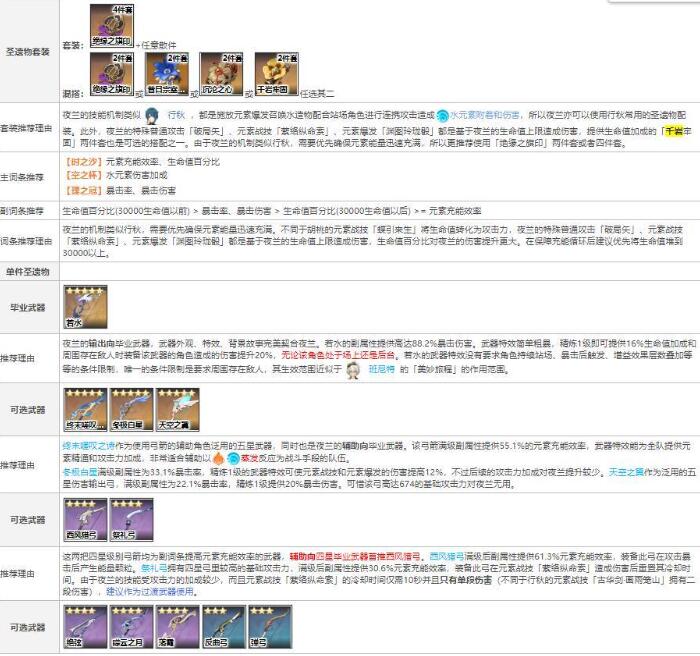Screen dimensions: 700x656
Task: Click the 2-piece 绝缘之旗印 mixed set icon
Action: tap(106, 74)
